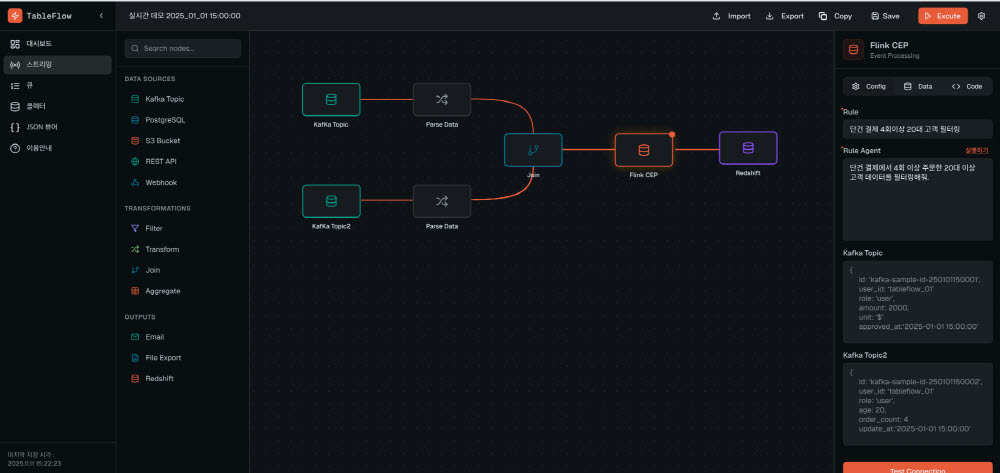Open the Code tab
The height and width of the screenshot is (473, 1000).
(x=966, y=87)
